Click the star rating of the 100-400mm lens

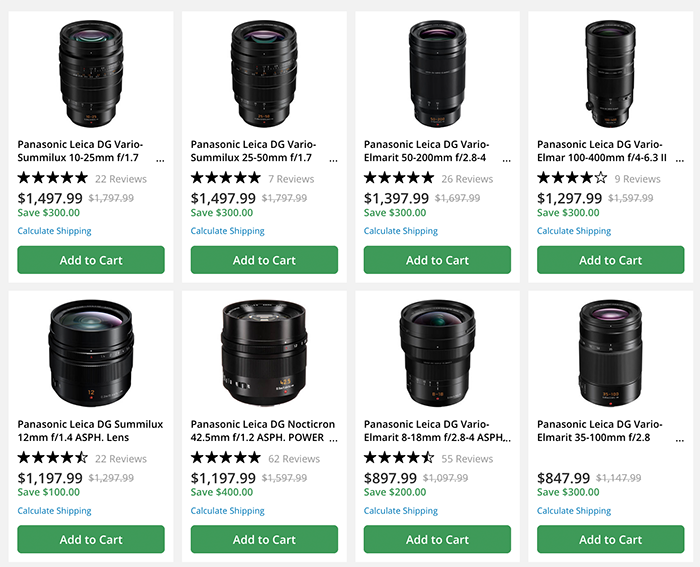(x=572, y=178)
